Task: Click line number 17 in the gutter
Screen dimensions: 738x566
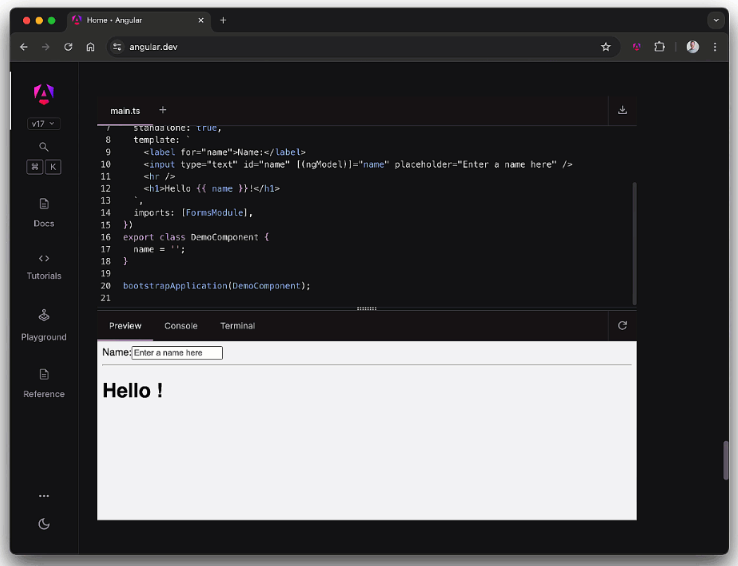Action: [x=105, y=249]
